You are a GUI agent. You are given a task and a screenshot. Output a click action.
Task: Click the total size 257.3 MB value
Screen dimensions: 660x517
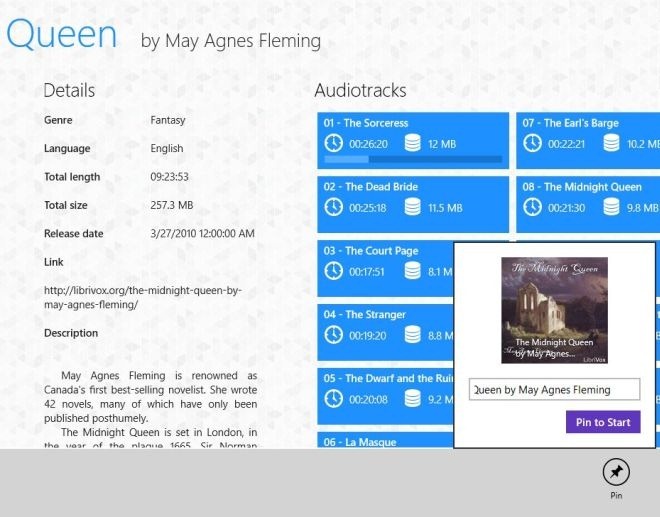click(x=172, y=205)
